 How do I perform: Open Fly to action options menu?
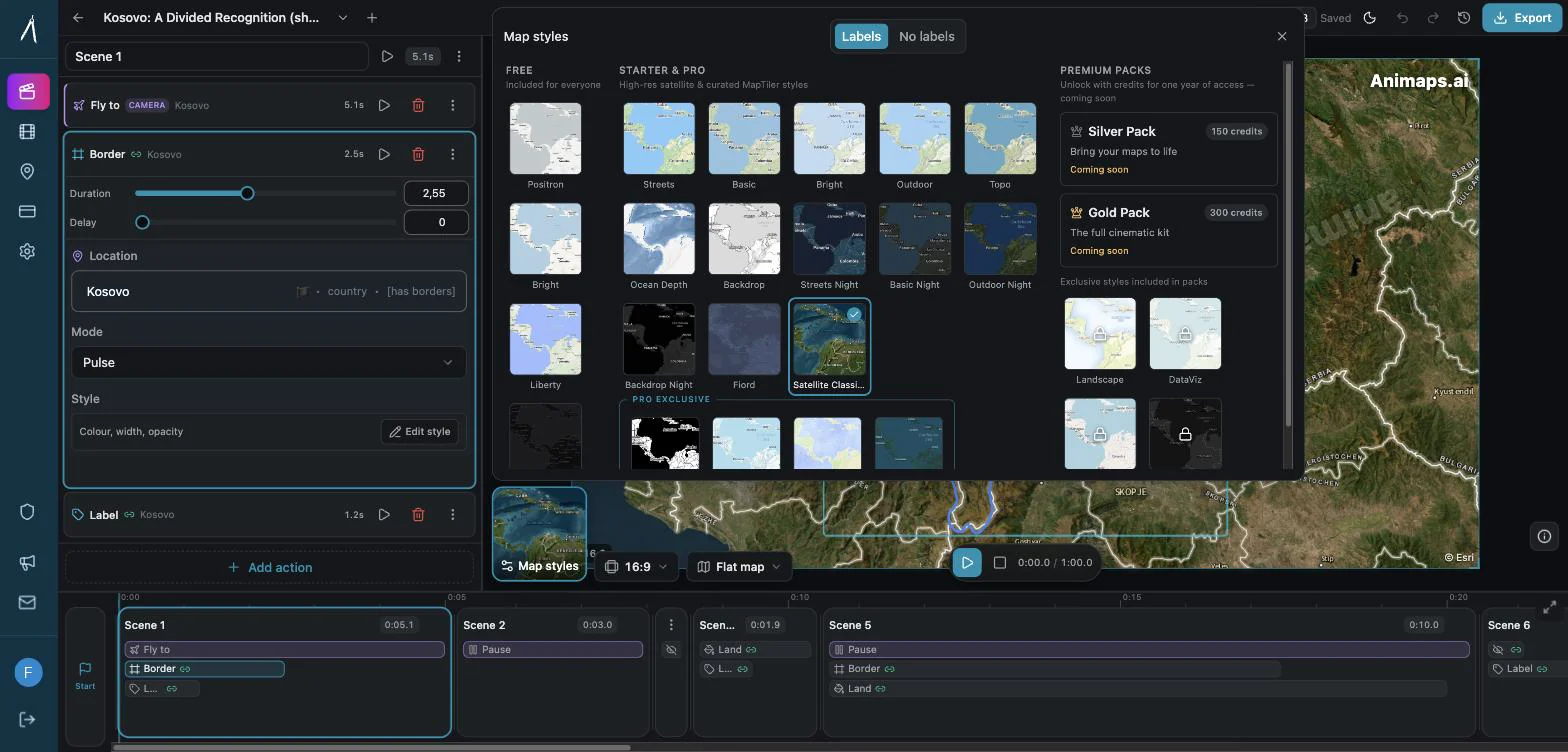(x=452, y=105)
